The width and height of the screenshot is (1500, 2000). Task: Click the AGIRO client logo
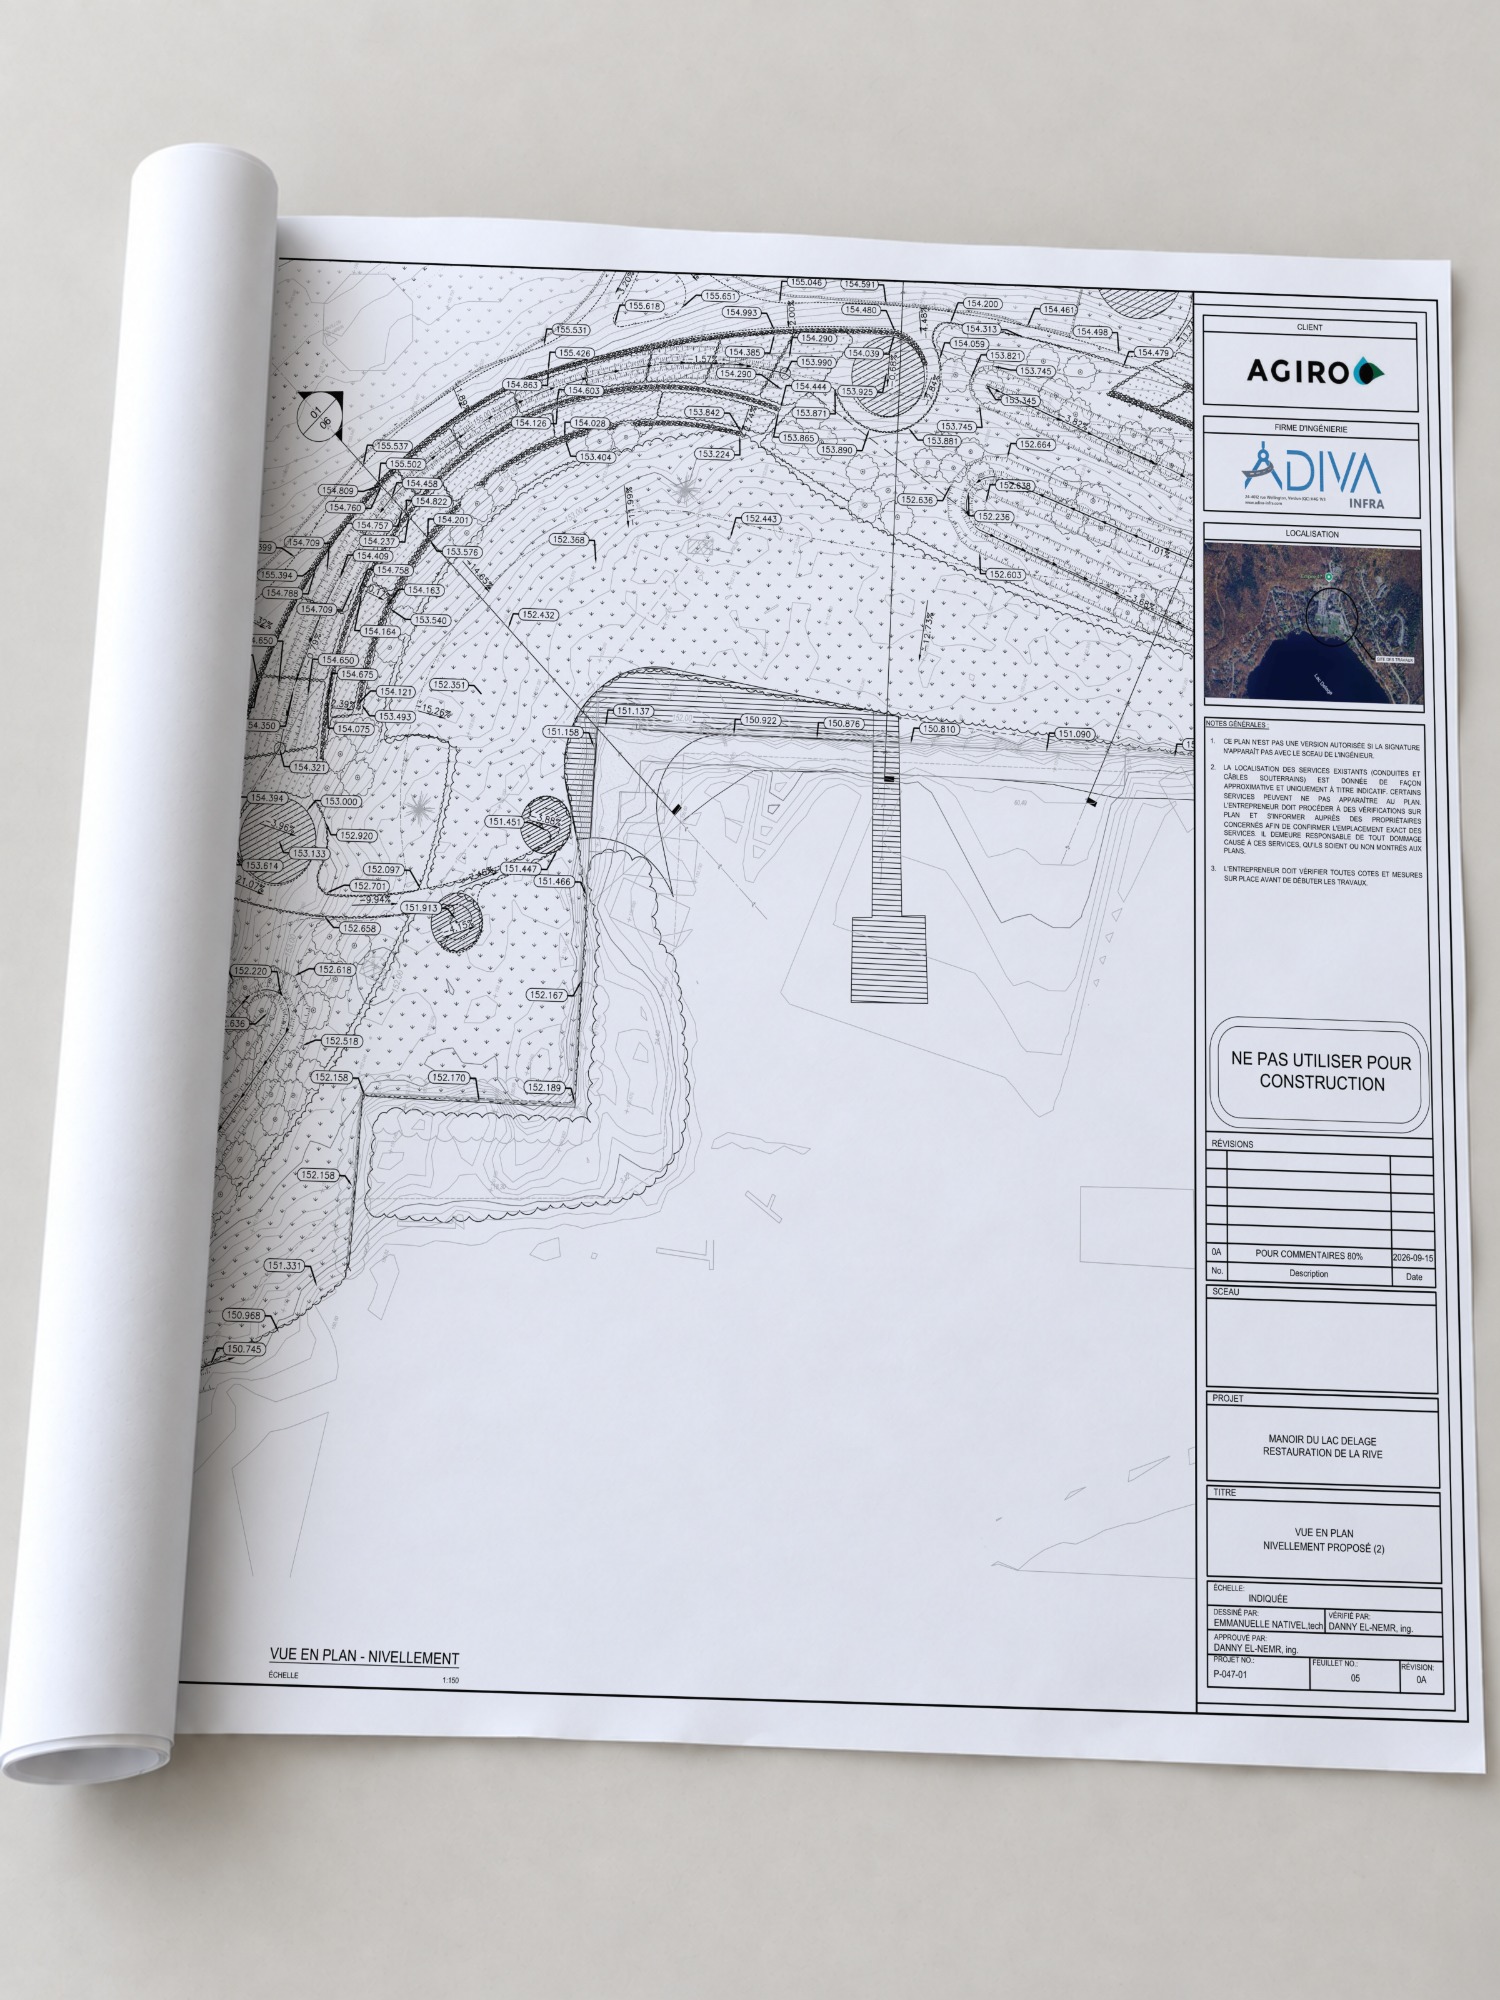tap(1314, 372)
